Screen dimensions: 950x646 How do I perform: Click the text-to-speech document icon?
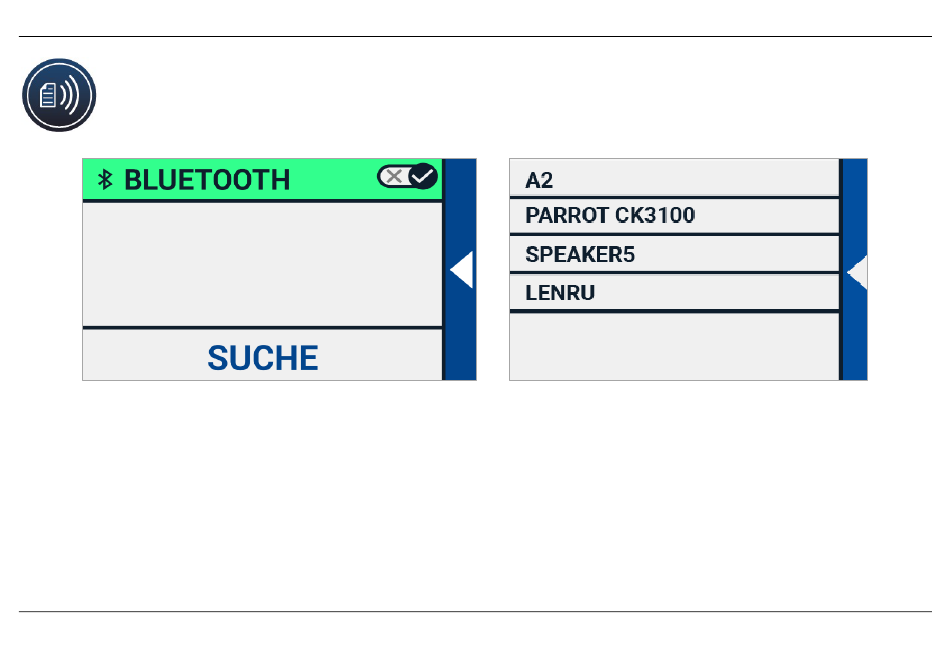coord(59,95)
